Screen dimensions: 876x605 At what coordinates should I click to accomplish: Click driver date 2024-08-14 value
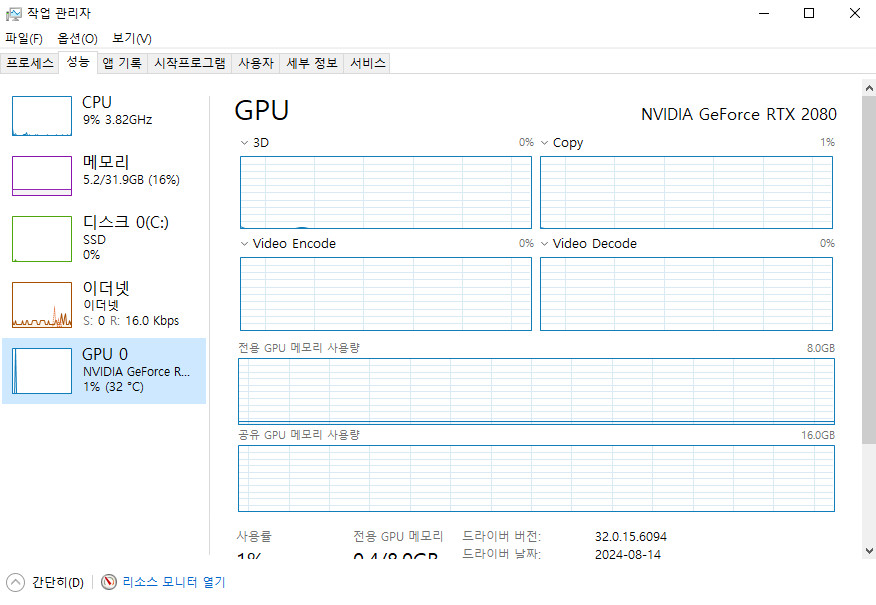[627, 554]
